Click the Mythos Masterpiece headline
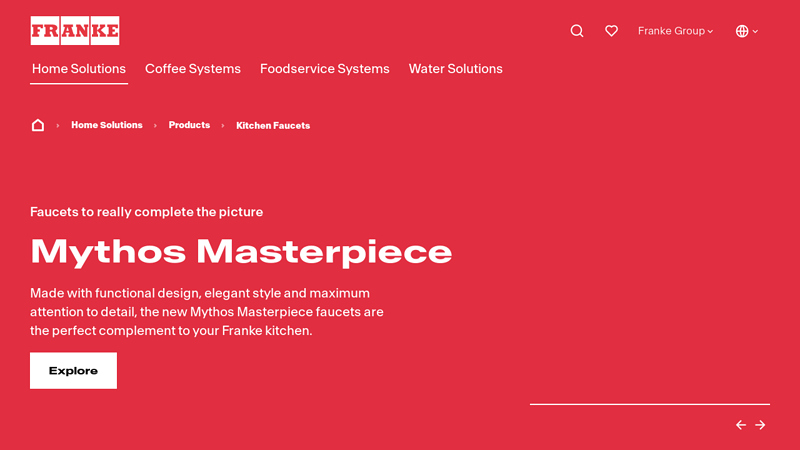The image size is (800, 450). 241,251
